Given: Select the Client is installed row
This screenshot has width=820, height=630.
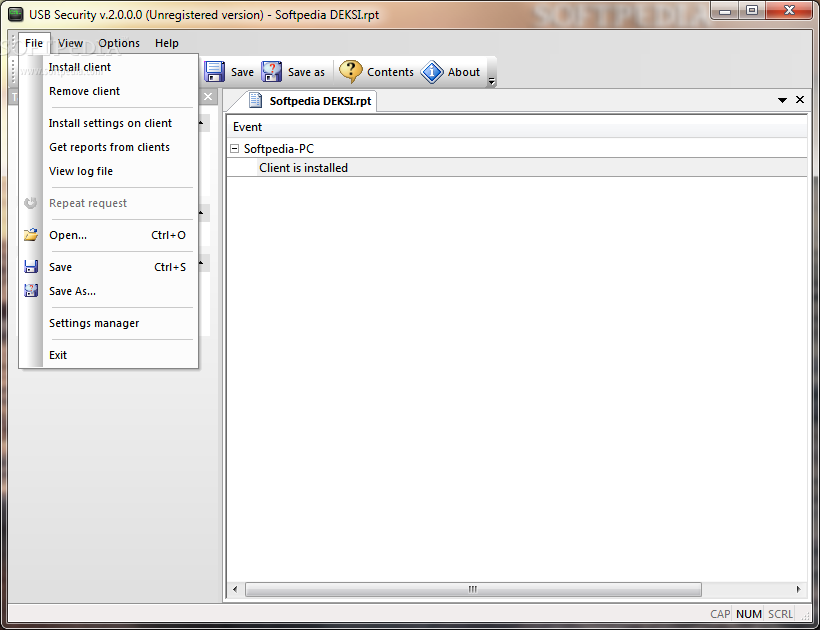Looking at the screenshot, I should tap(517, 167).
